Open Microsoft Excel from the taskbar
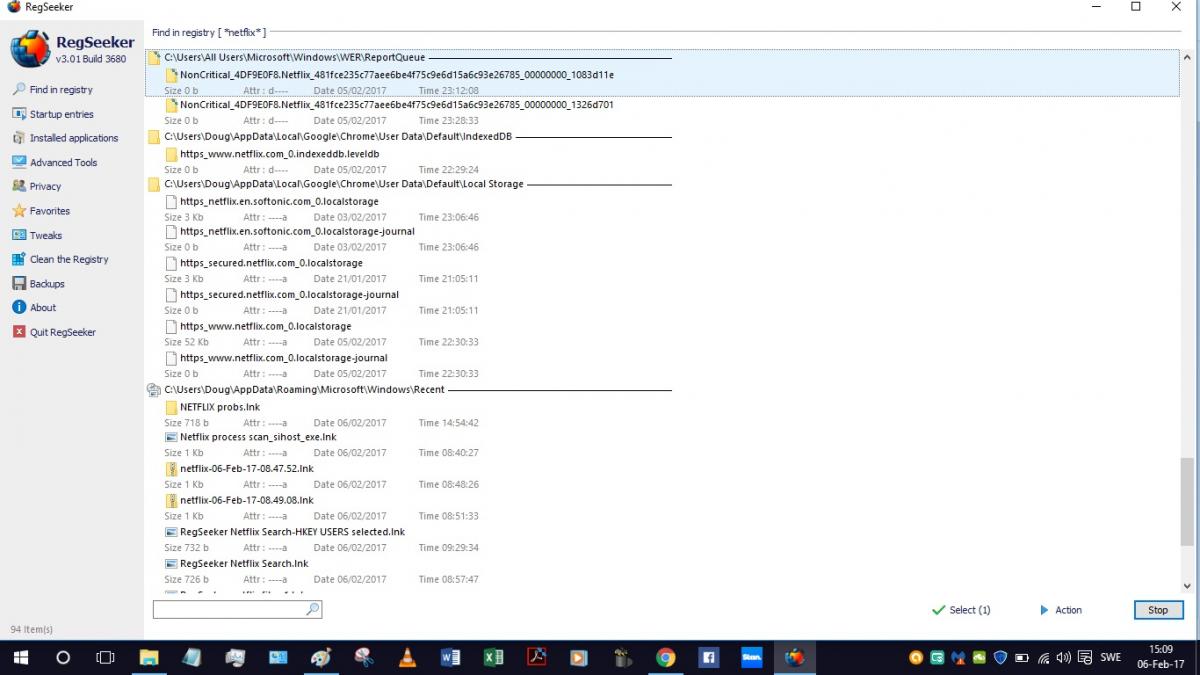 [493, 657]
